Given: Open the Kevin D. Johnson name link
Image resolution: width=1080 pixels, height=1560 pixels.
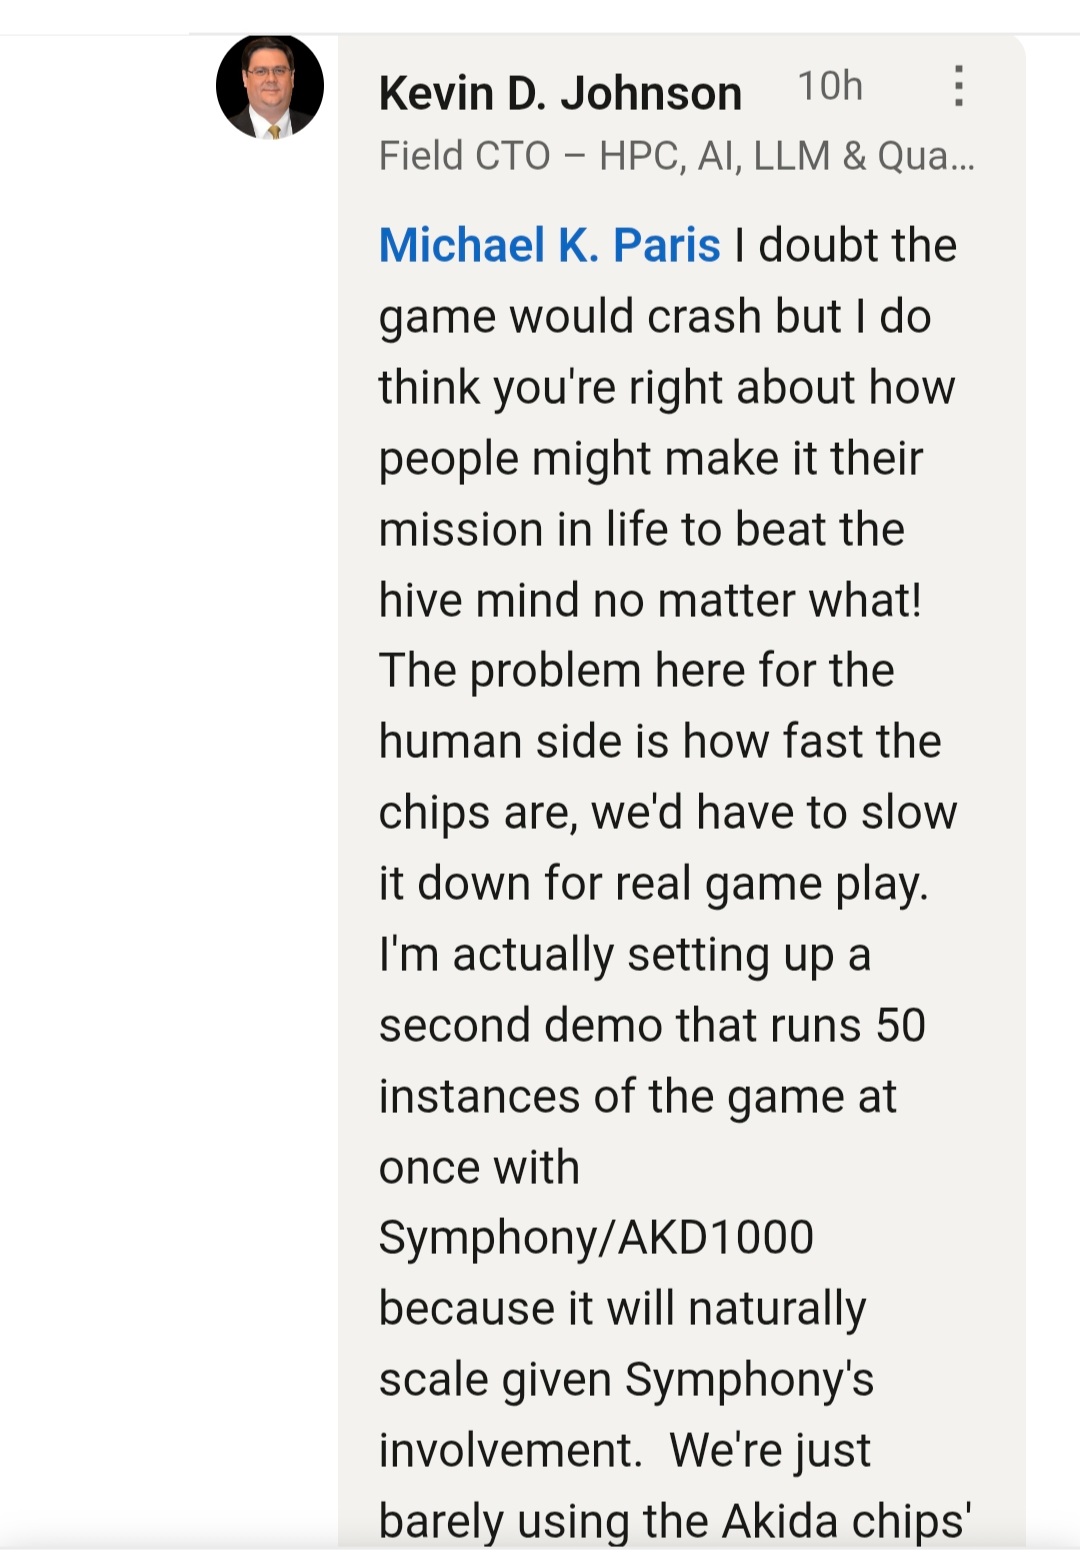Looking at the screenshot, I should coord(560,93).
